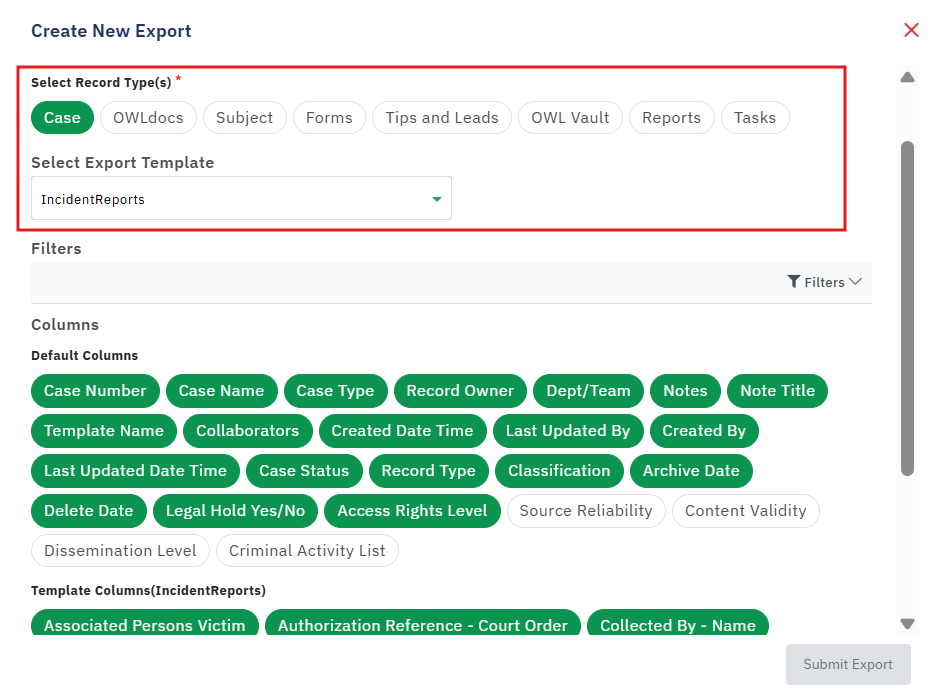The image size is (935, 694).
Task: Toggle the Collected By - Name column
Action: (x=678, y=622)
